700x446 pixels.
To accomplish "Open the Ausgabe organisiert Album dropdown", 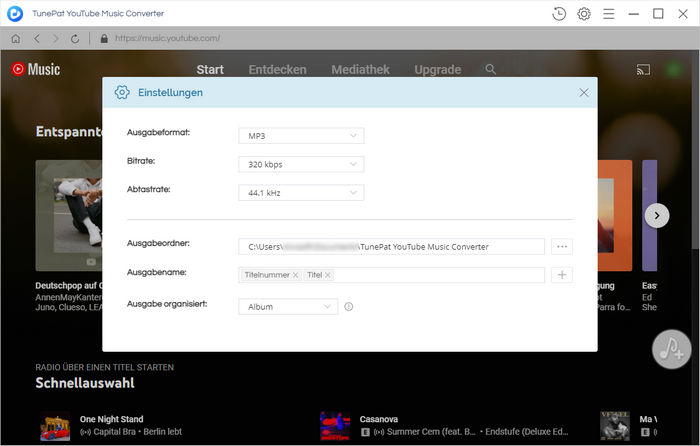I will point(288,307).
